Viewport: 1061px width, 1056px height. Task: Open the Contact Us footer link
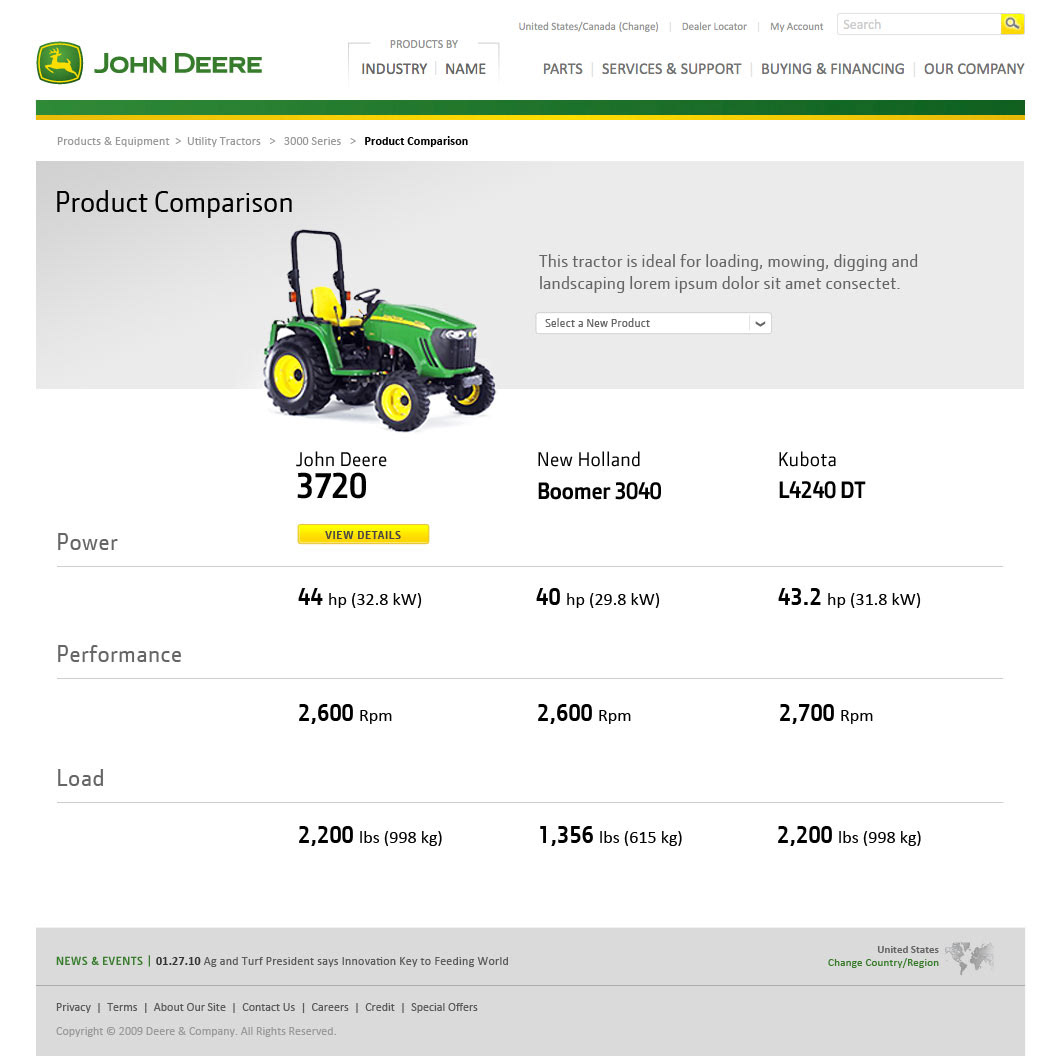point(269,1007)
